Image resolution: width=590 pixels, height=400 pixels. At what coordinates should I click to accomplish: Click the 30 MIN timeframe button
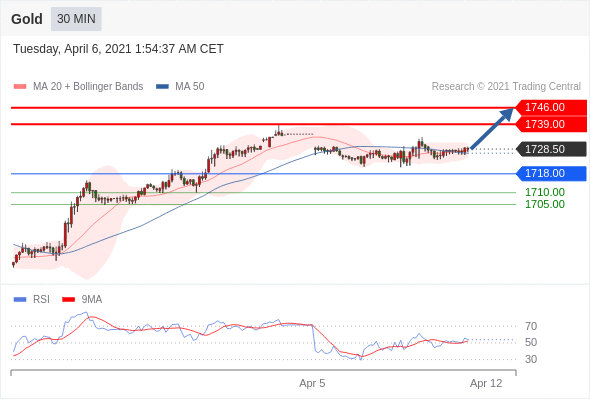coord(76,19)
